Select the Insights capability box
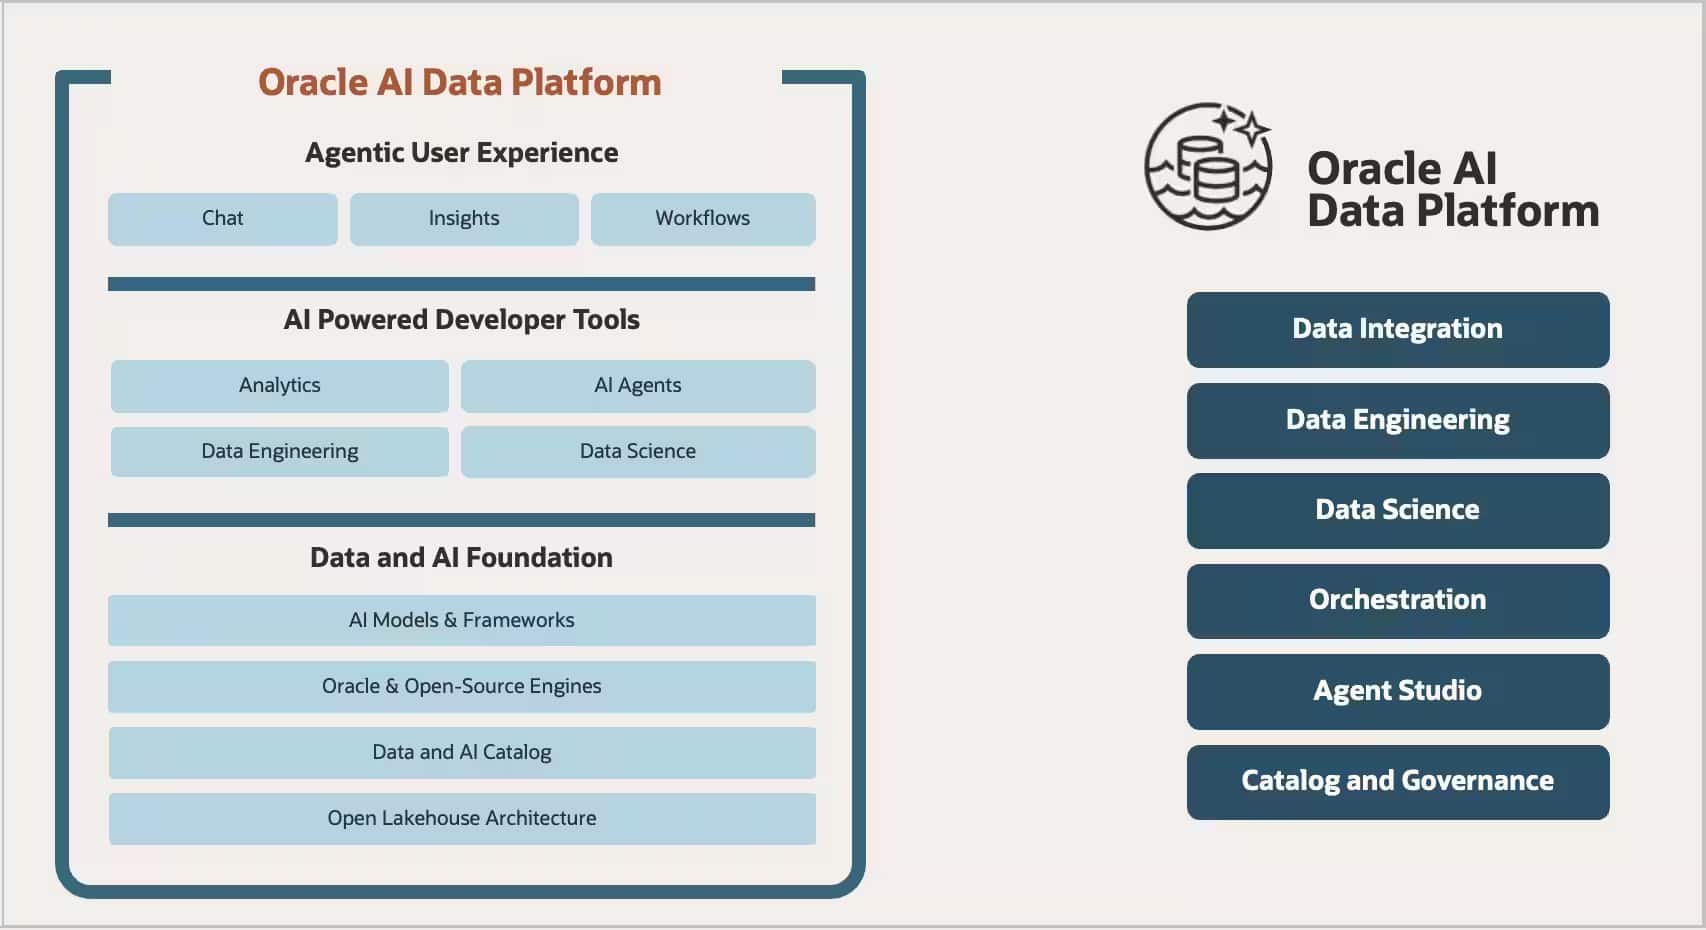The width and height of the screenshot is (1706, 930). pyautogui.click(x=463, y=218)
